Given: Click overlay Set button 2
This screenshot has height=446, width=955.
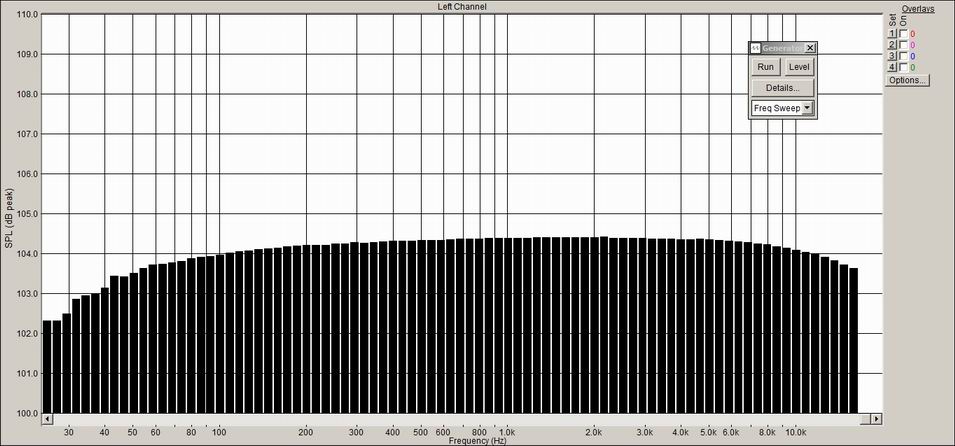Looking at the screenshot, I should click(x=892, y=44).
